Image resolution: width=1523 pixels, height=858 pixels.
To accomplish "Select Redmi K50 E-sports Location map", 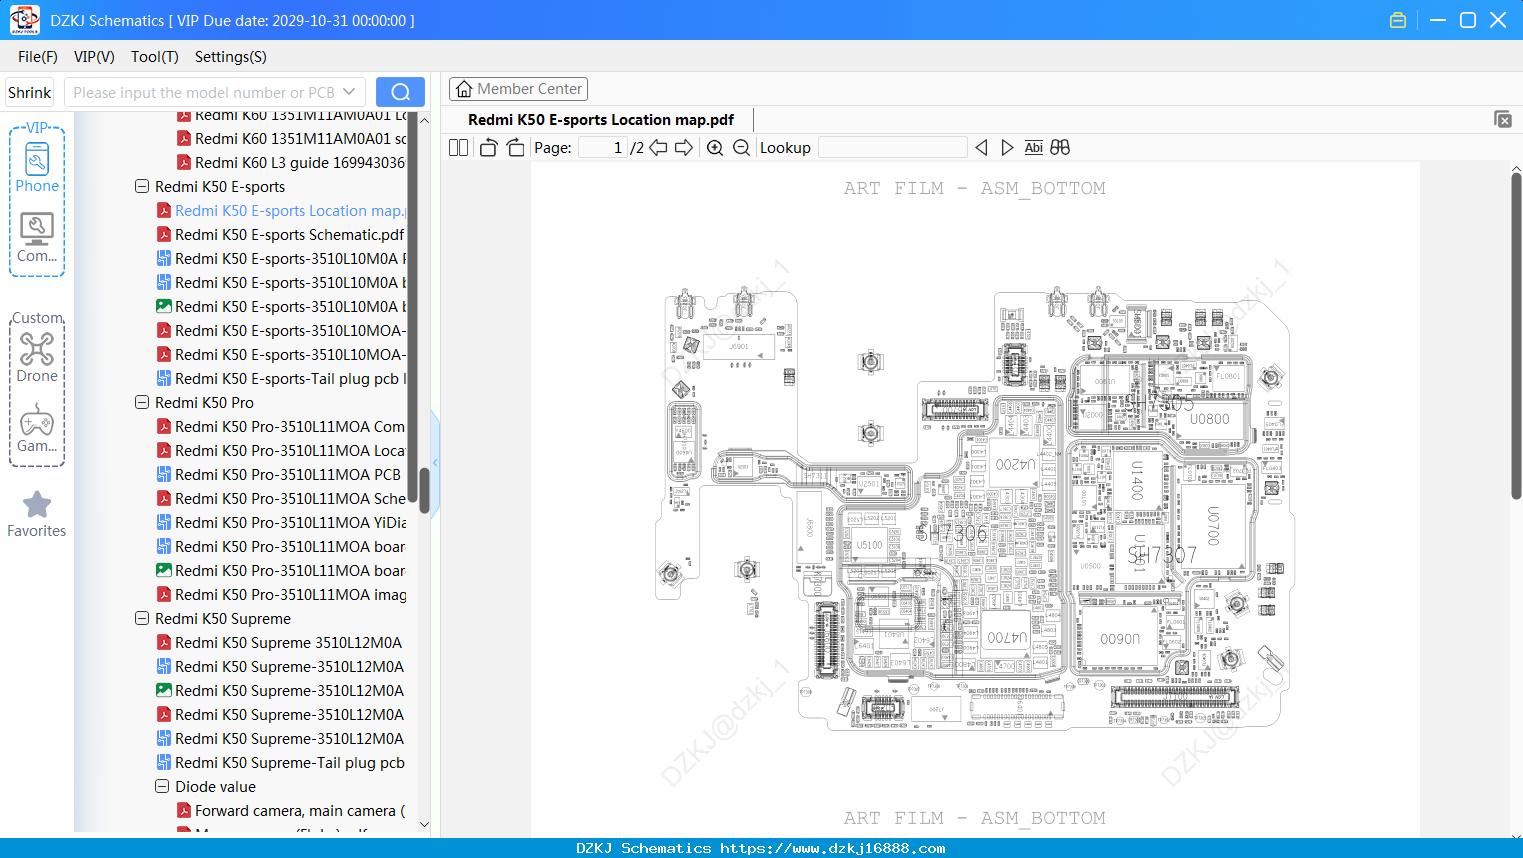I will click(281, 211).
